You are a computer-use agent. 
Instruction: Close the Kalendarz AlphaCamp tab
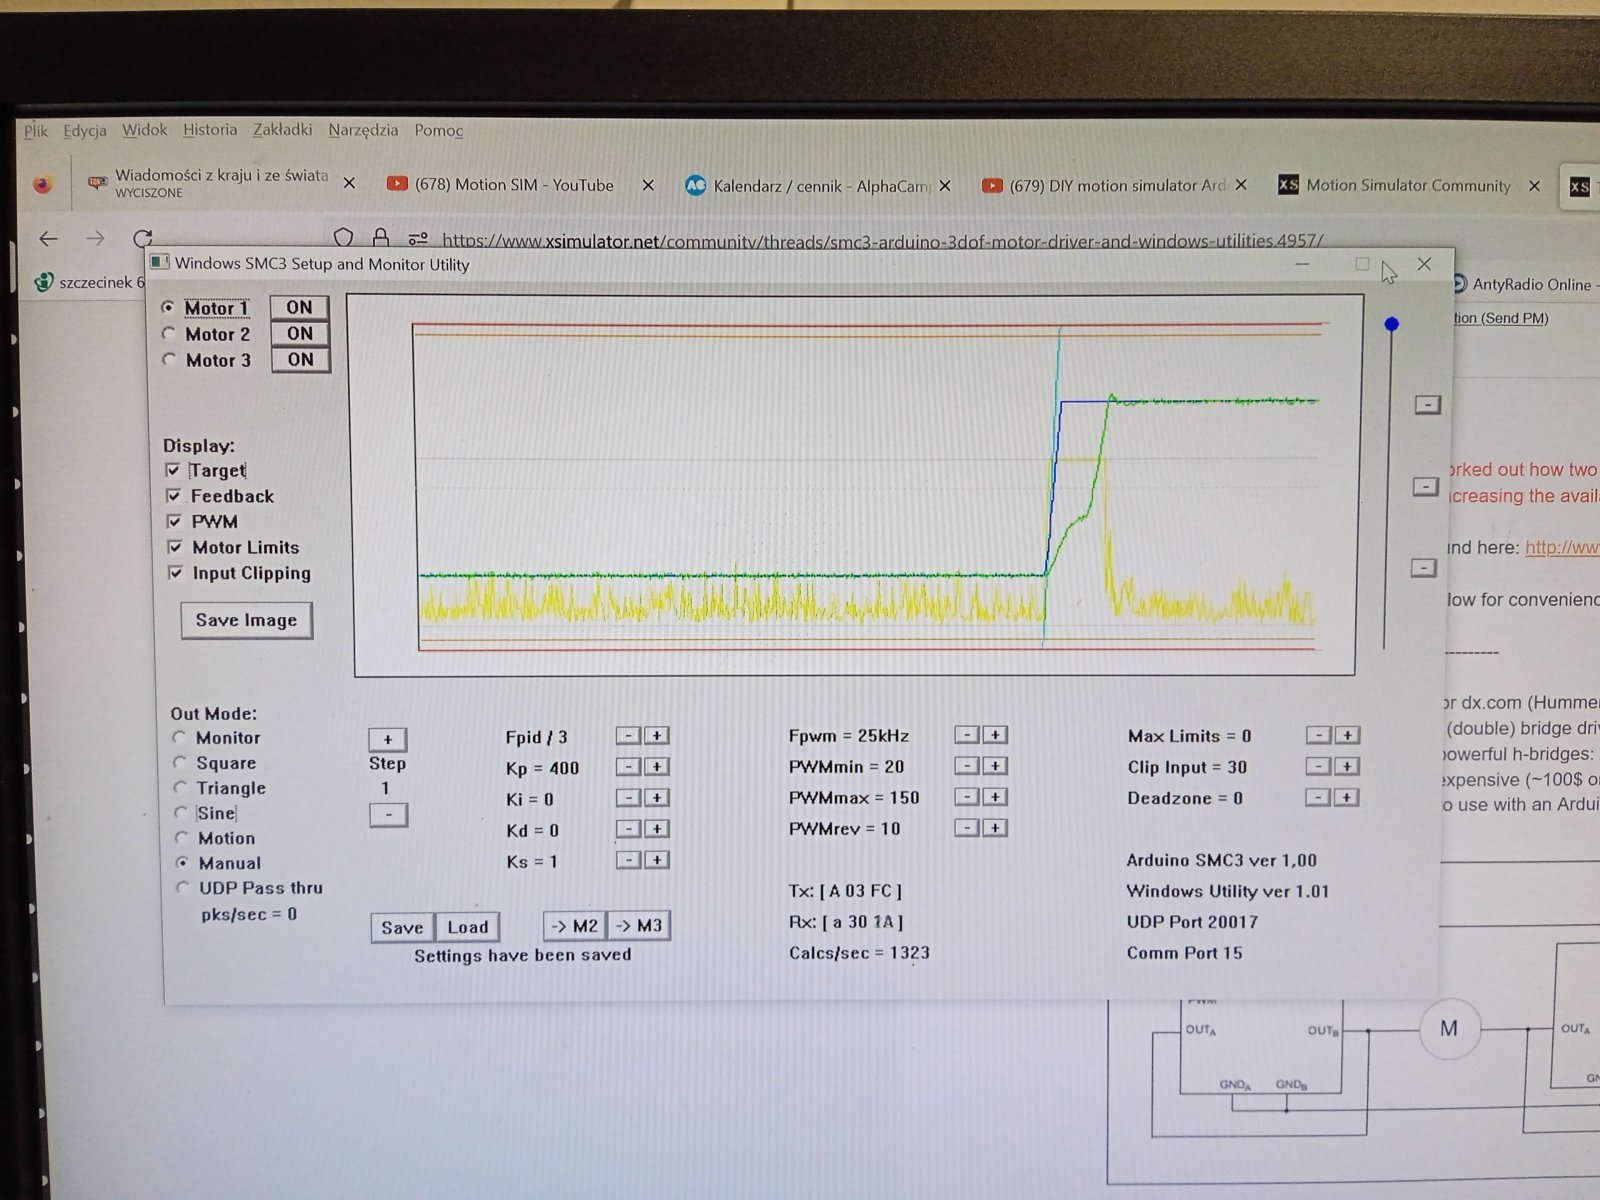pyautogui.click(x=945, y=185)
